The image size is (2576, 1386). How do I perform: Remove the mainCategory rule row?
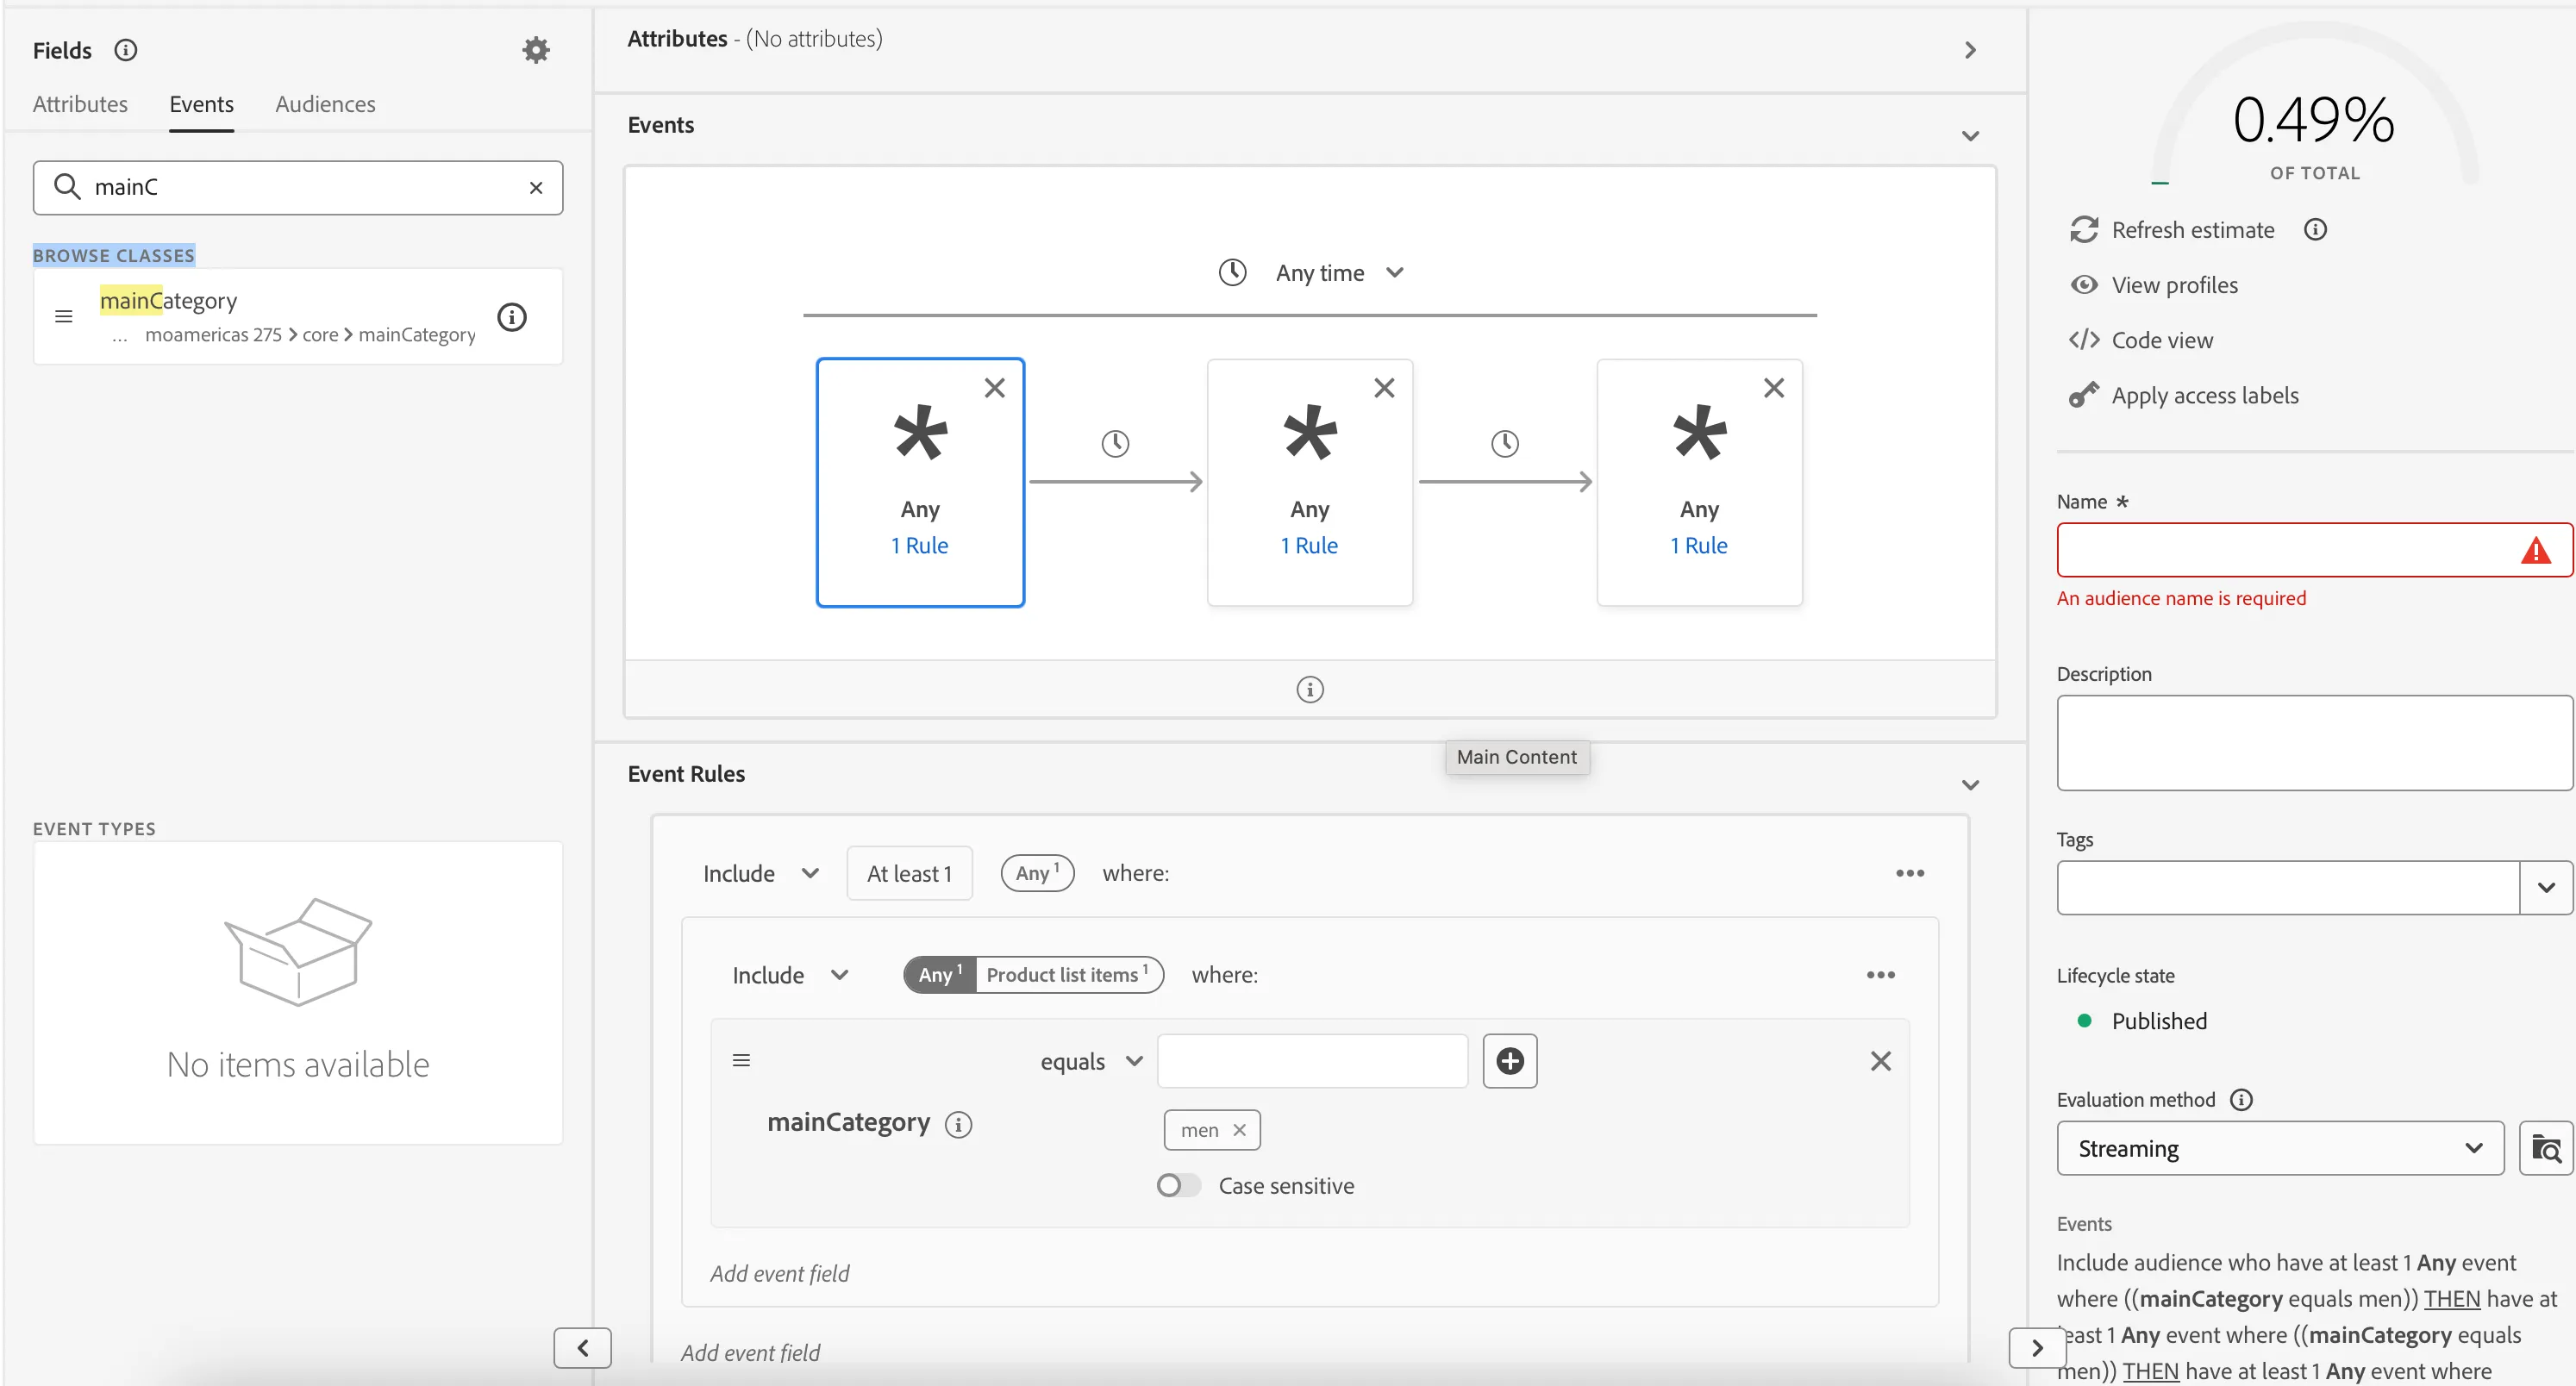pyautogui.click(x=1881, y=1061)
